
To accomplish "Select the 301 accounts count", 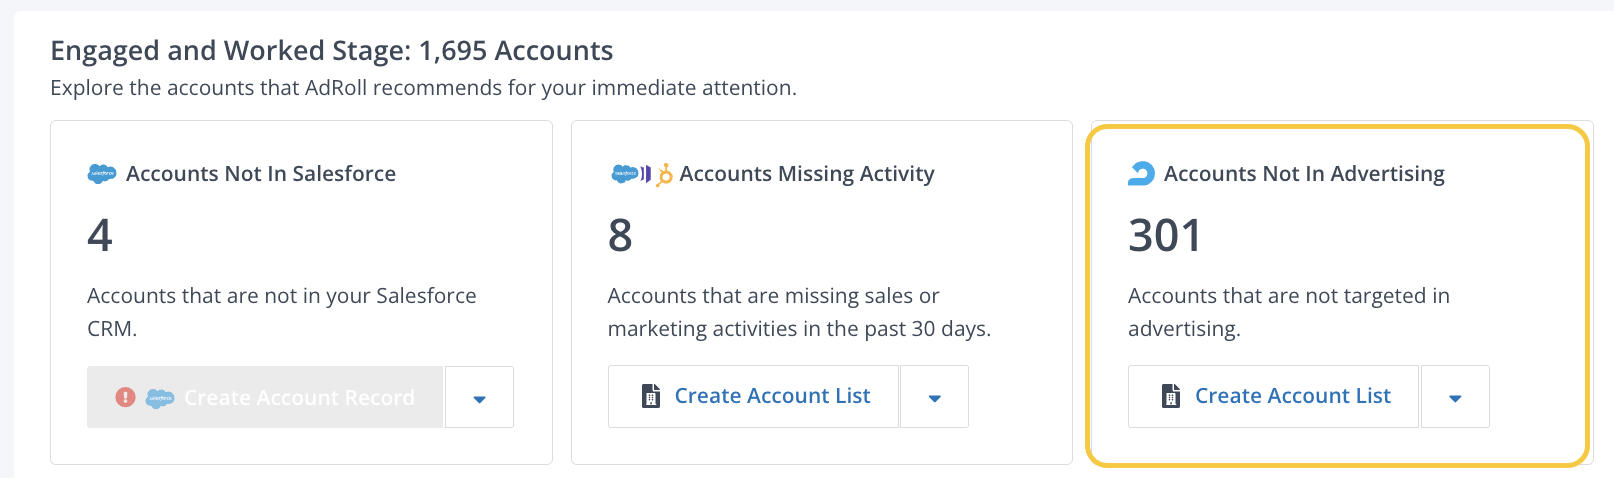I will [x=1165, y=236].
